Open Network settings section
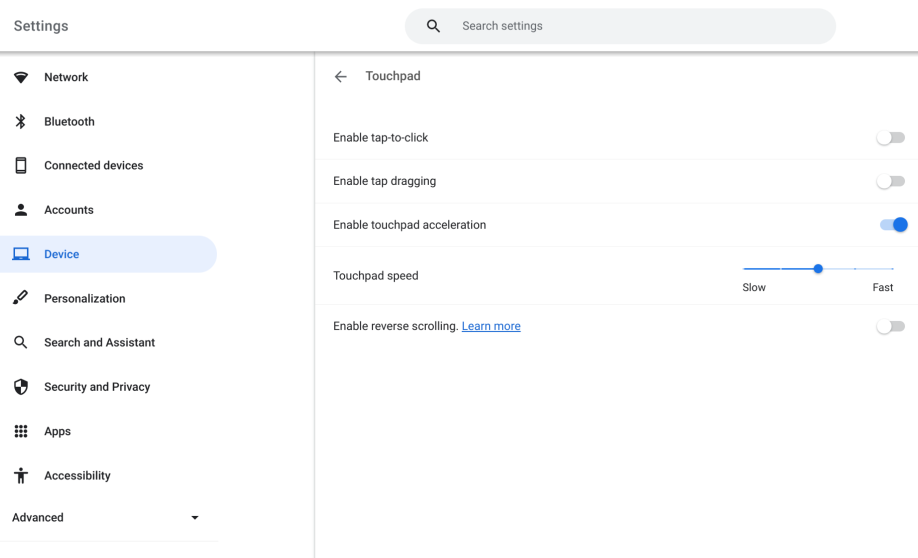 [x=108, y=77]
